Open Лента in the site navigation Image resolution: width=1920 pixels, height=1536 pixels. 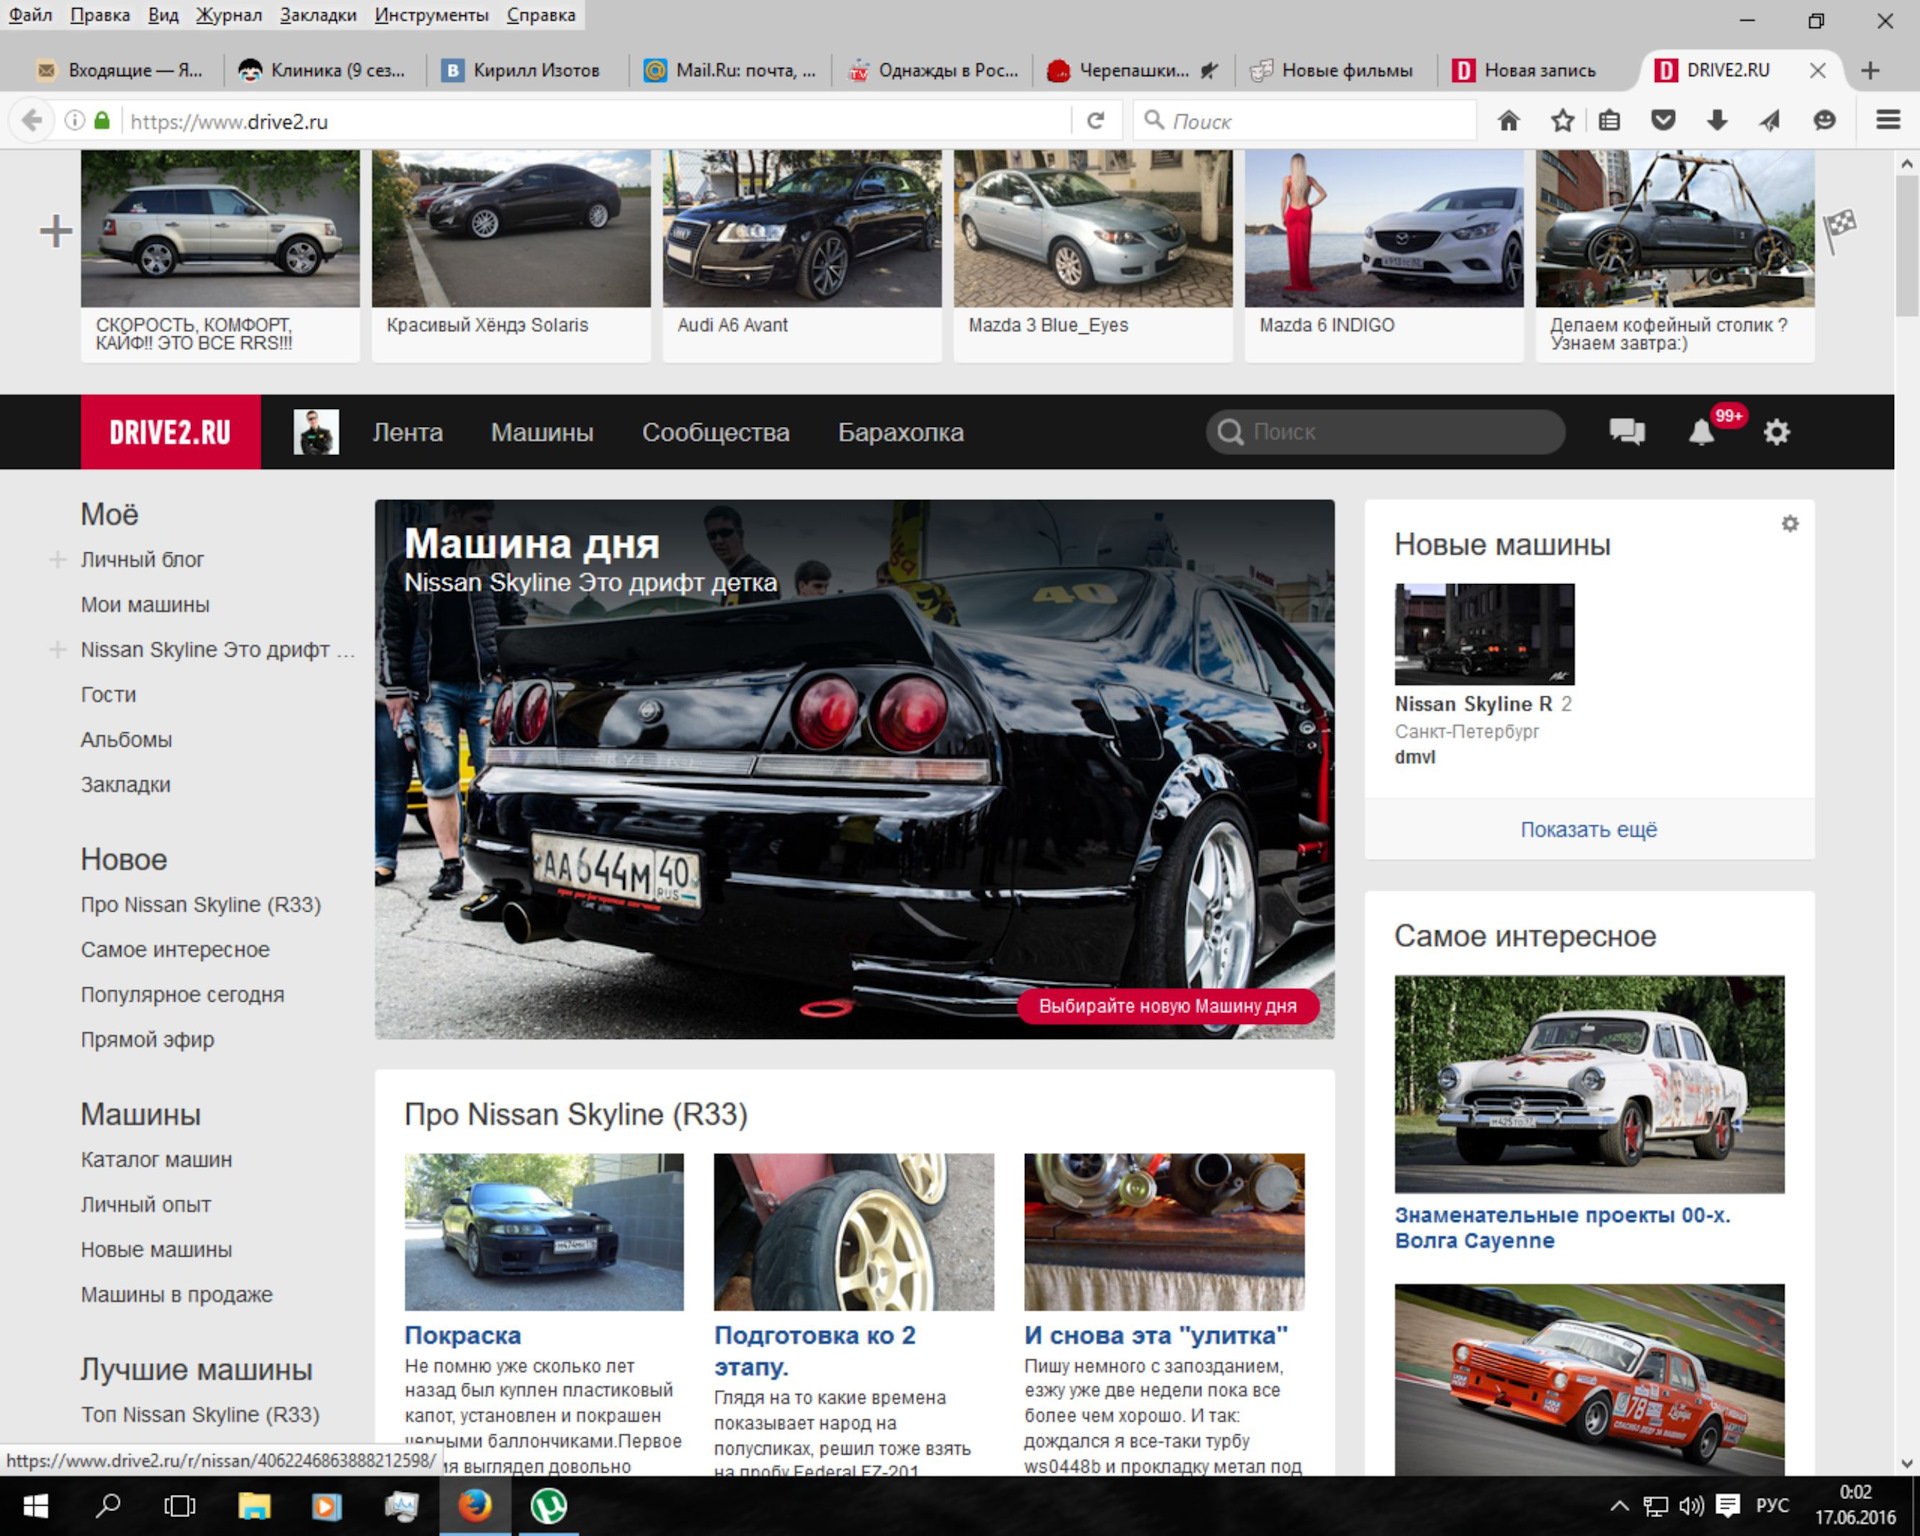pos(407,432)
